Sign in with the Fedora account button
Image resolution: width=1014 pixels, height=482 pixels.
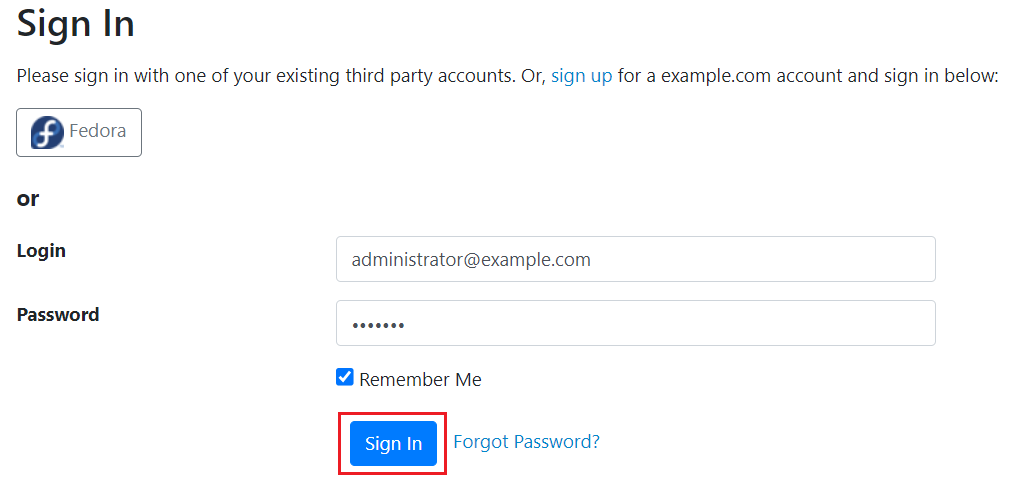(x=79, y=132)
